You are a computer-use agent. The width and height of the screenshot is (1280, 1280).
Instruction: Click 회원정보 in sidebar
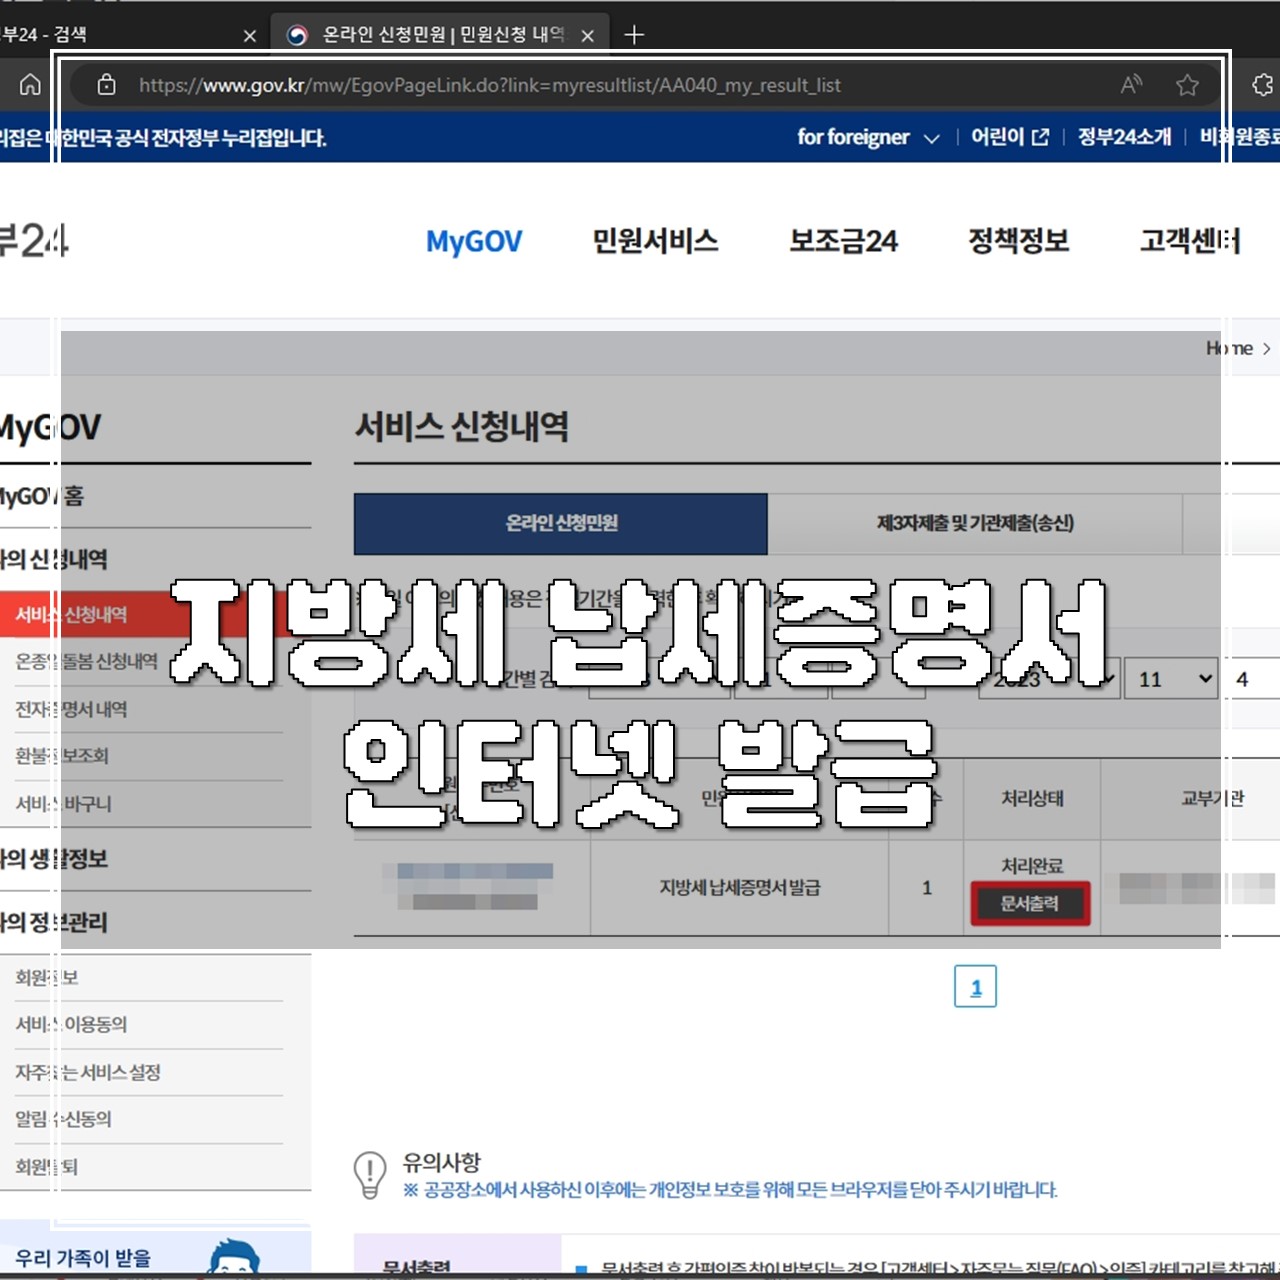46,977
